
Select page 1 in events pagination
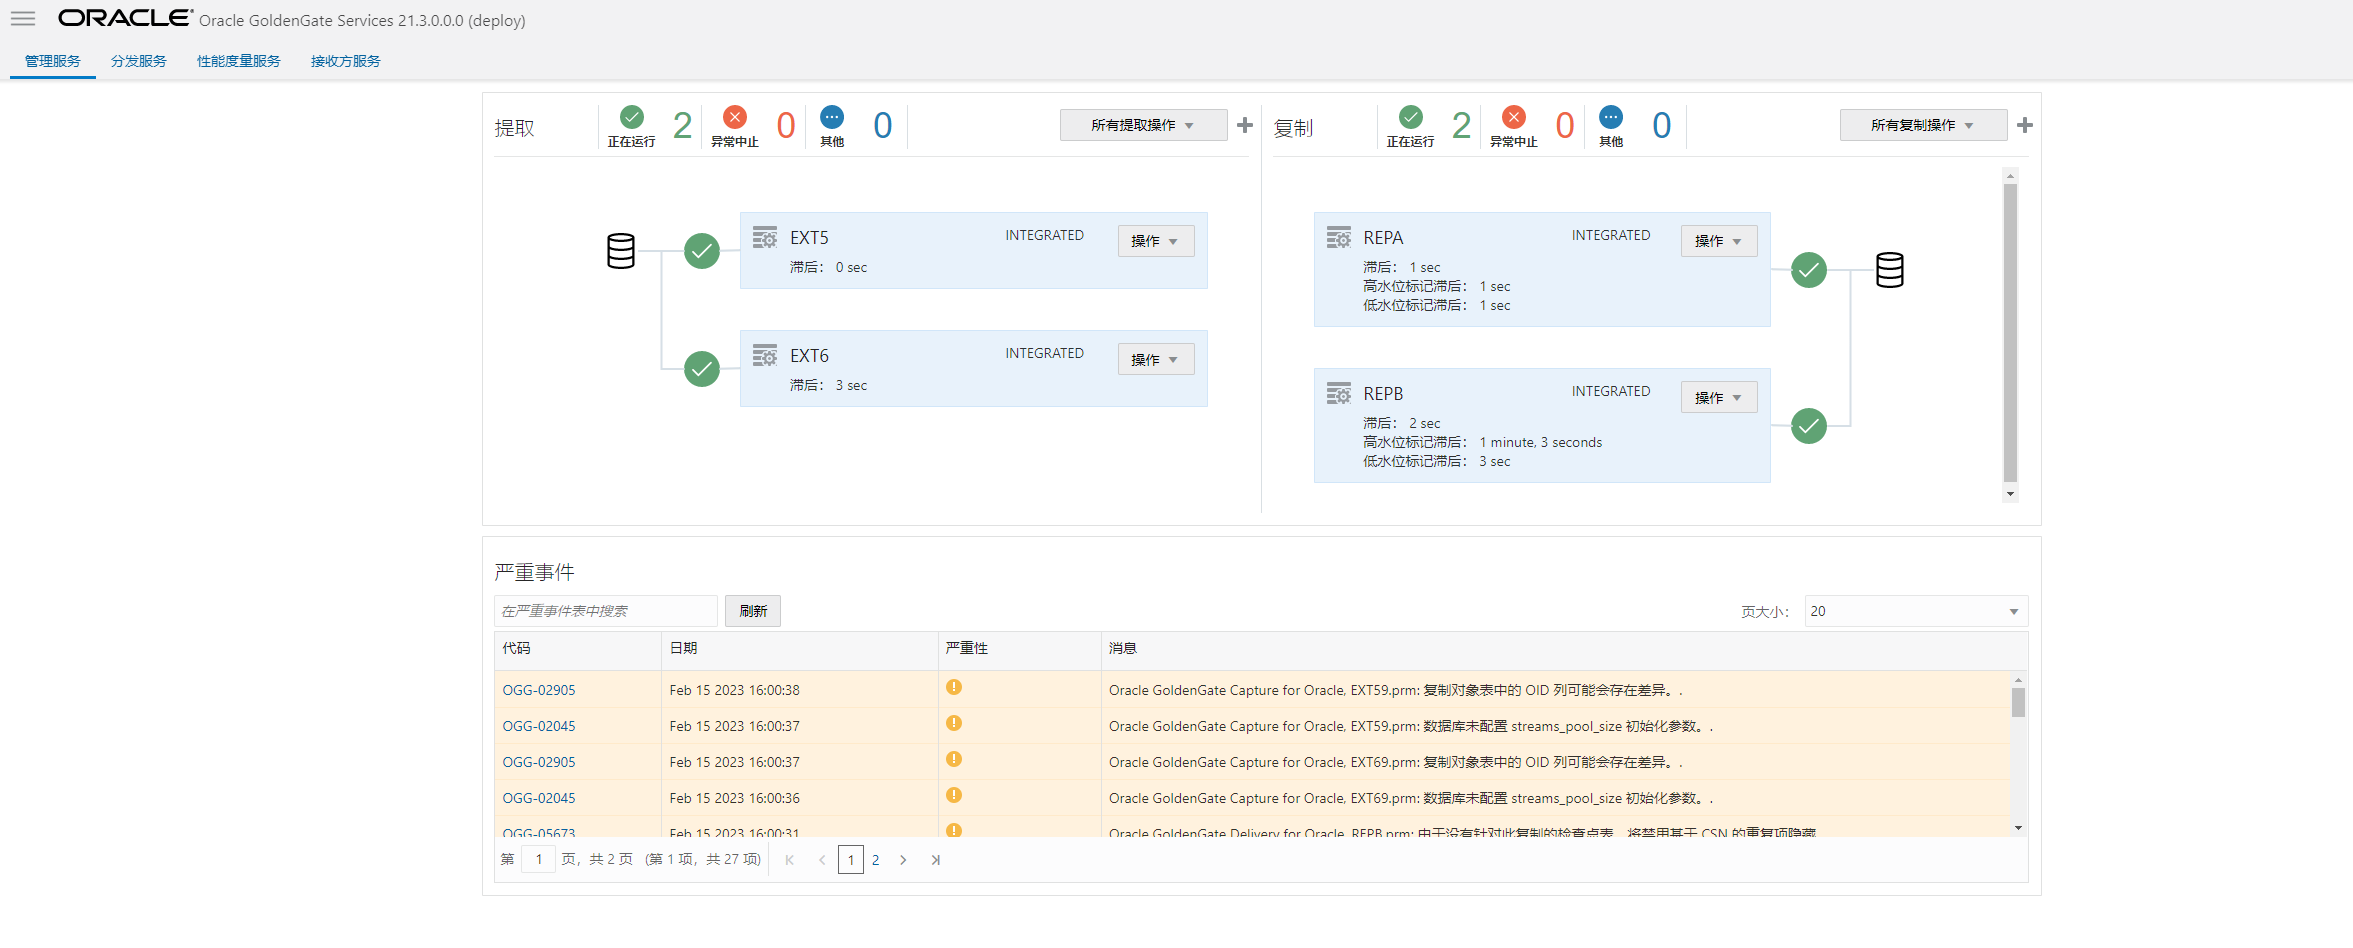(851, 860)
